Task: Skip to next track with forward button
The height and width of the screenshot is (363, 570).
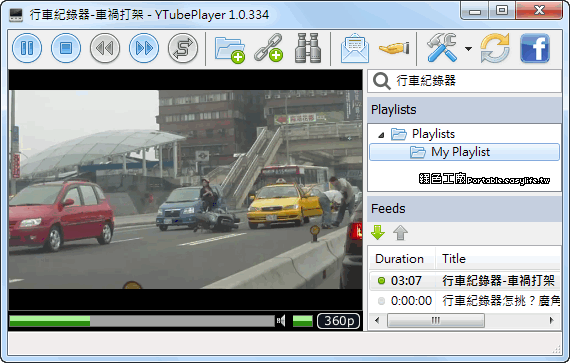Action: (x=144, y=48)
